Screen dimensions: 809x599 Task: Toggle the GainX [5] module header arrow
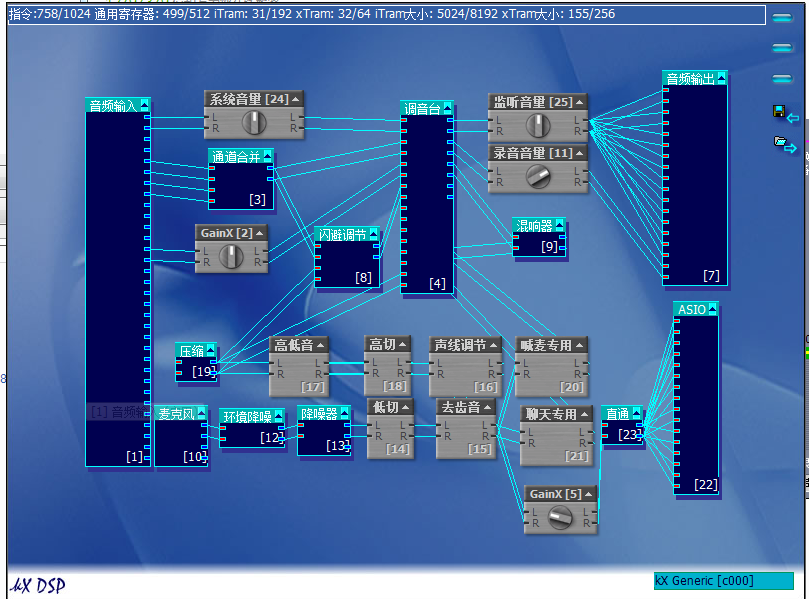coord(589,494)
